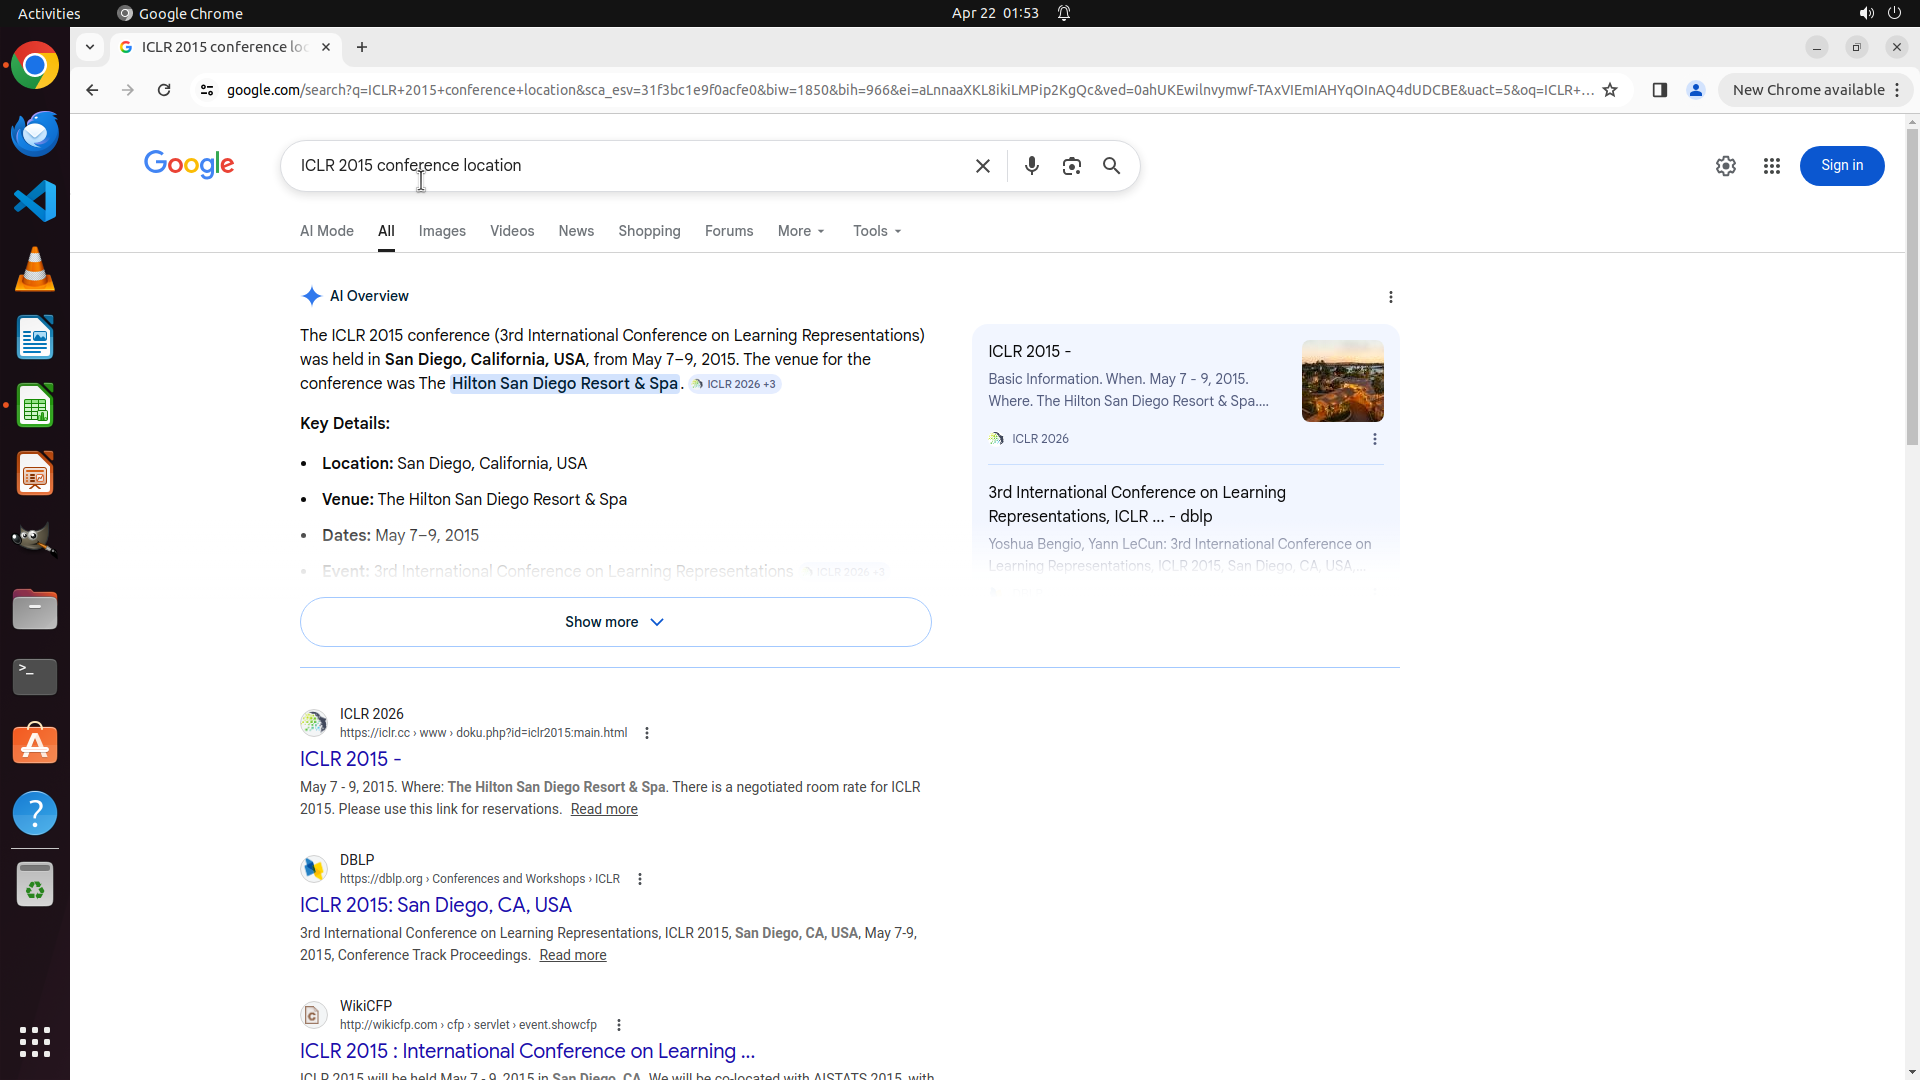
Task: Switch to the News tab
Action: [x=576, y=231]
